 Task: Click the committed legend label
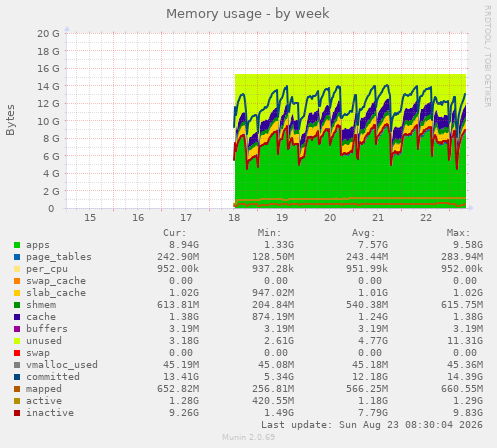click(53, 377)
